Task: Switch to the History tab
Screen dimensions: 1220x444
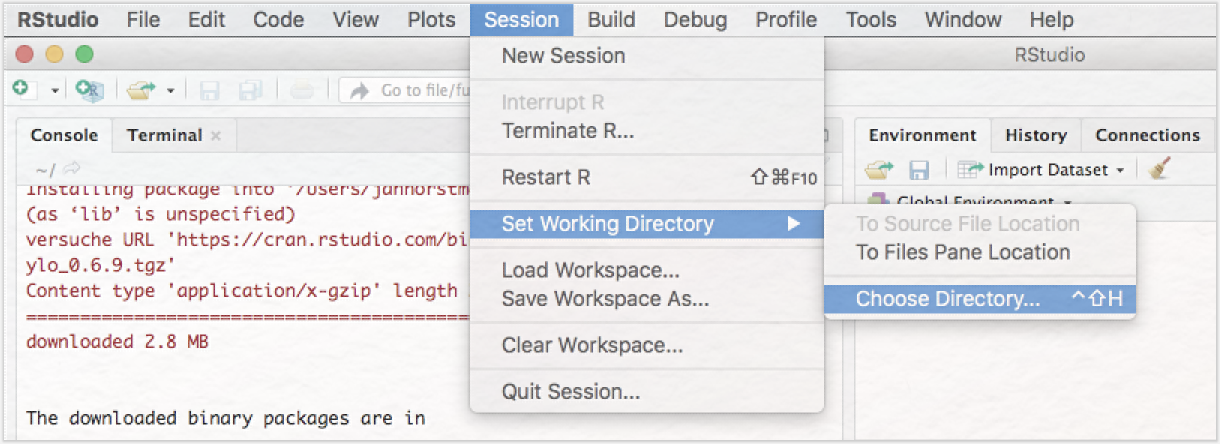Action: (1036, 135)
